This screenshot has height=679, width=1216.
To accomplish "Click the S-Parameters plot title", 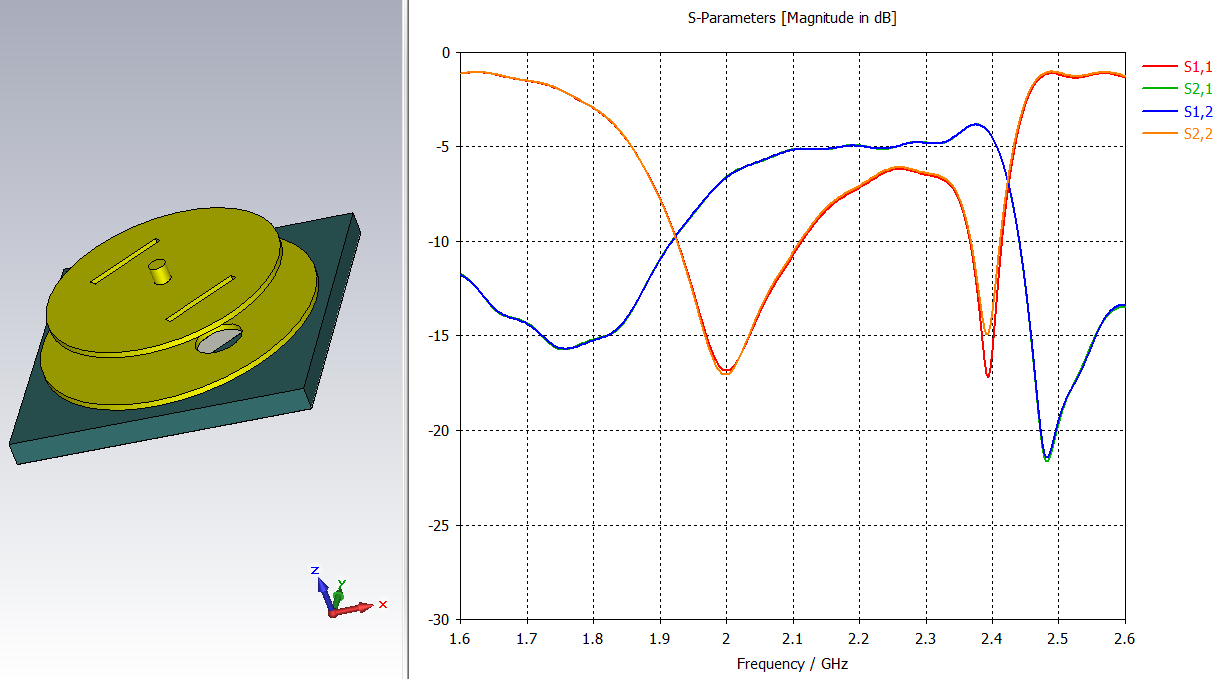I will click(x=792, y=18).
